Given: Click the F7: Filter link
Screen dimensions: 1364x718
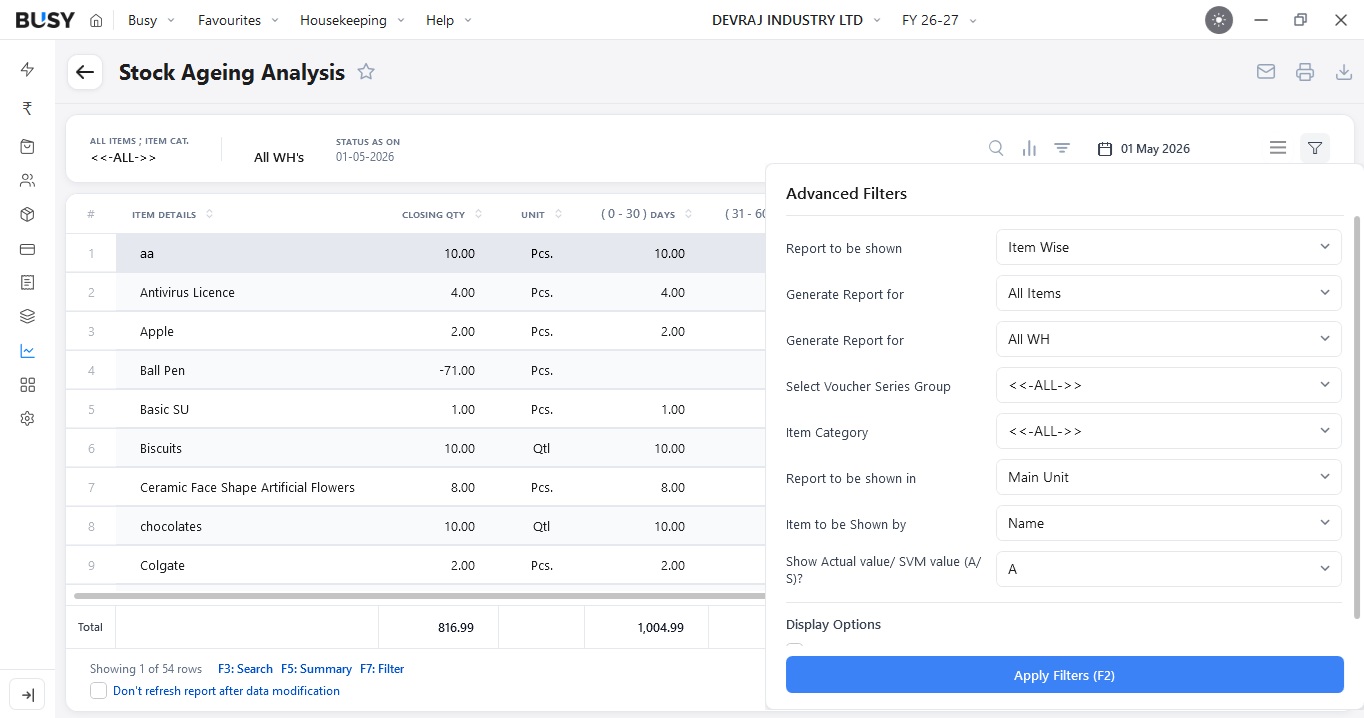Looking at the screenshot, I should 382,669.
